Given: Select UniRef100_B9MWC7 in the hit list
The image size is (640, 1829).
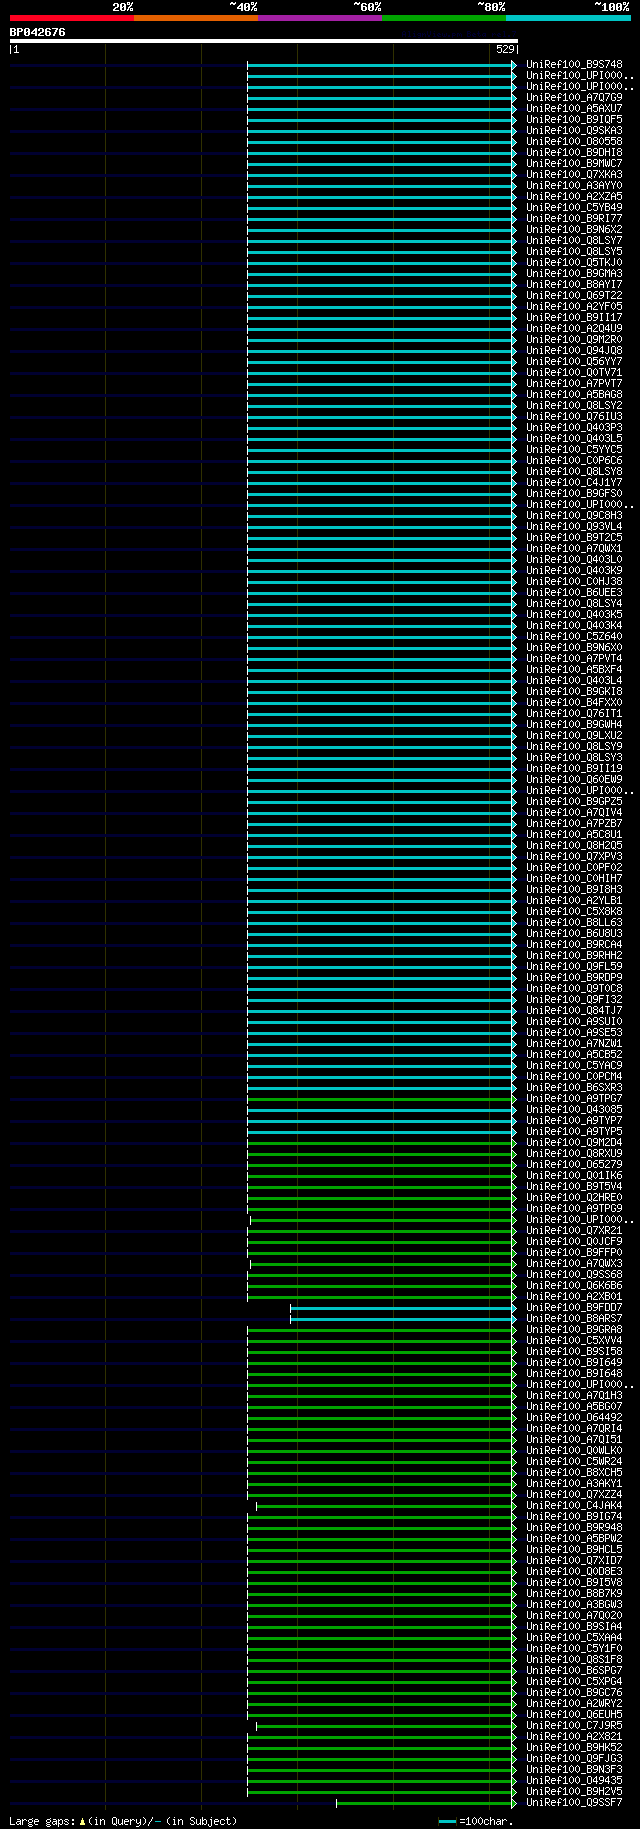Looking at the screenshot, I should click(574, 164).
